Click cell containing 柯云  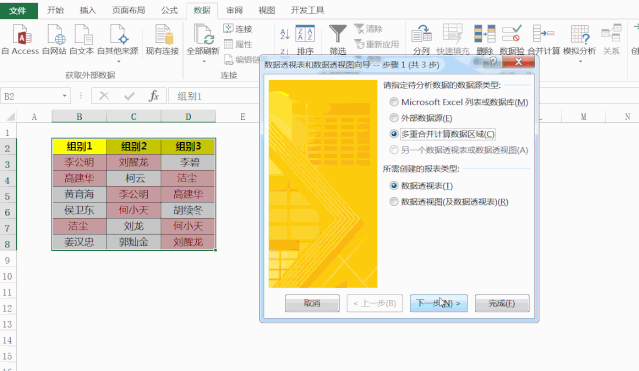(134, 178)
